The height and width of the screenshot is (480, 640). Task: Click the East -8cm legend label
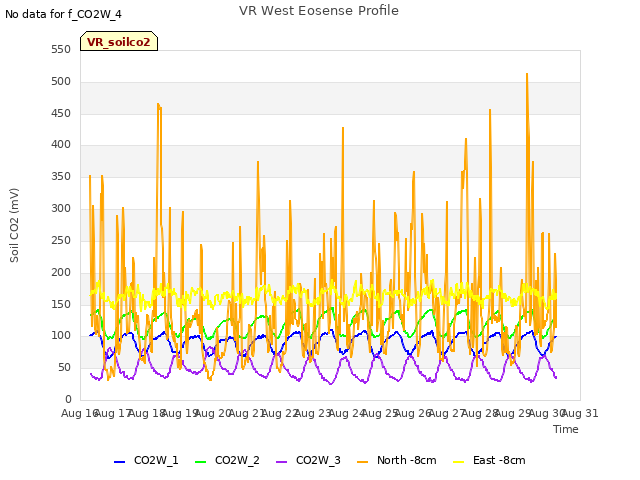click(499, 460)
